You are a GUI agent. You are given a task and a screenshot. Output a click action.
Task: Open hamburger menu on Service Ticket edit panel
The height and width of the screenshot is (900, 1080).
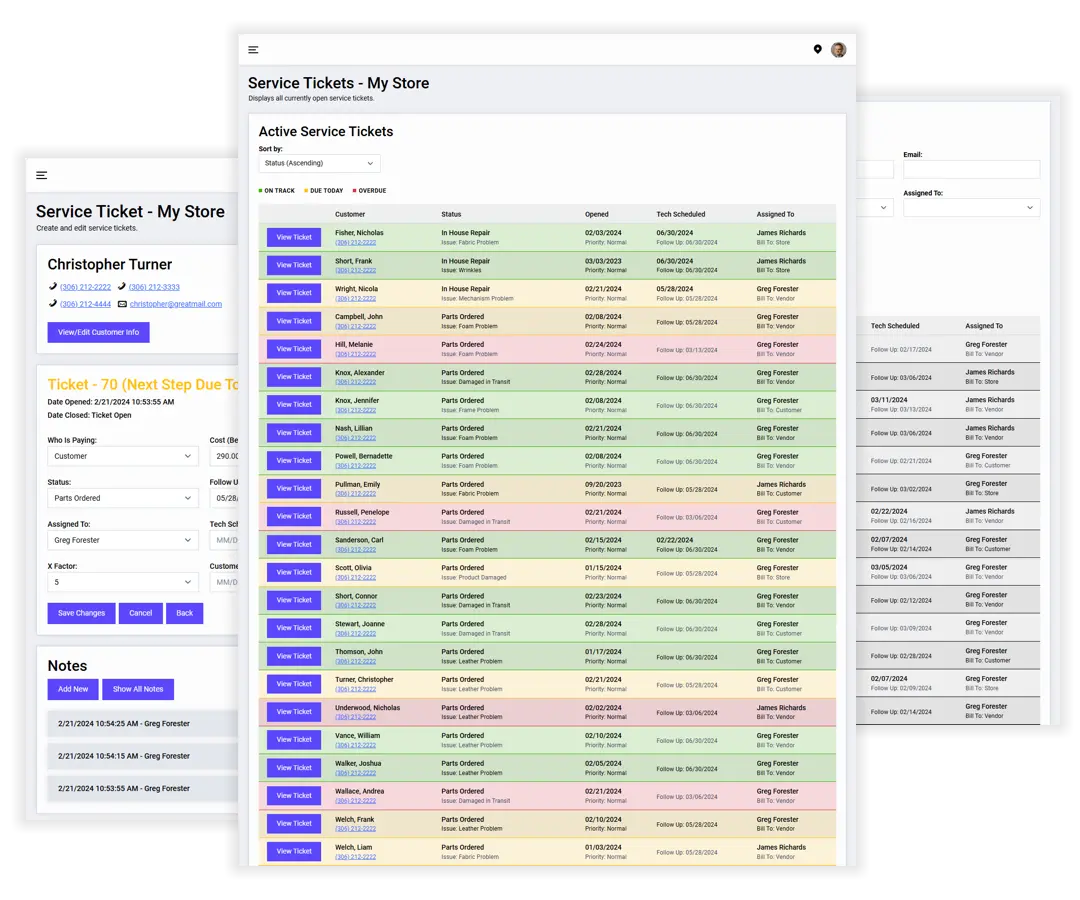pos(42,175)
